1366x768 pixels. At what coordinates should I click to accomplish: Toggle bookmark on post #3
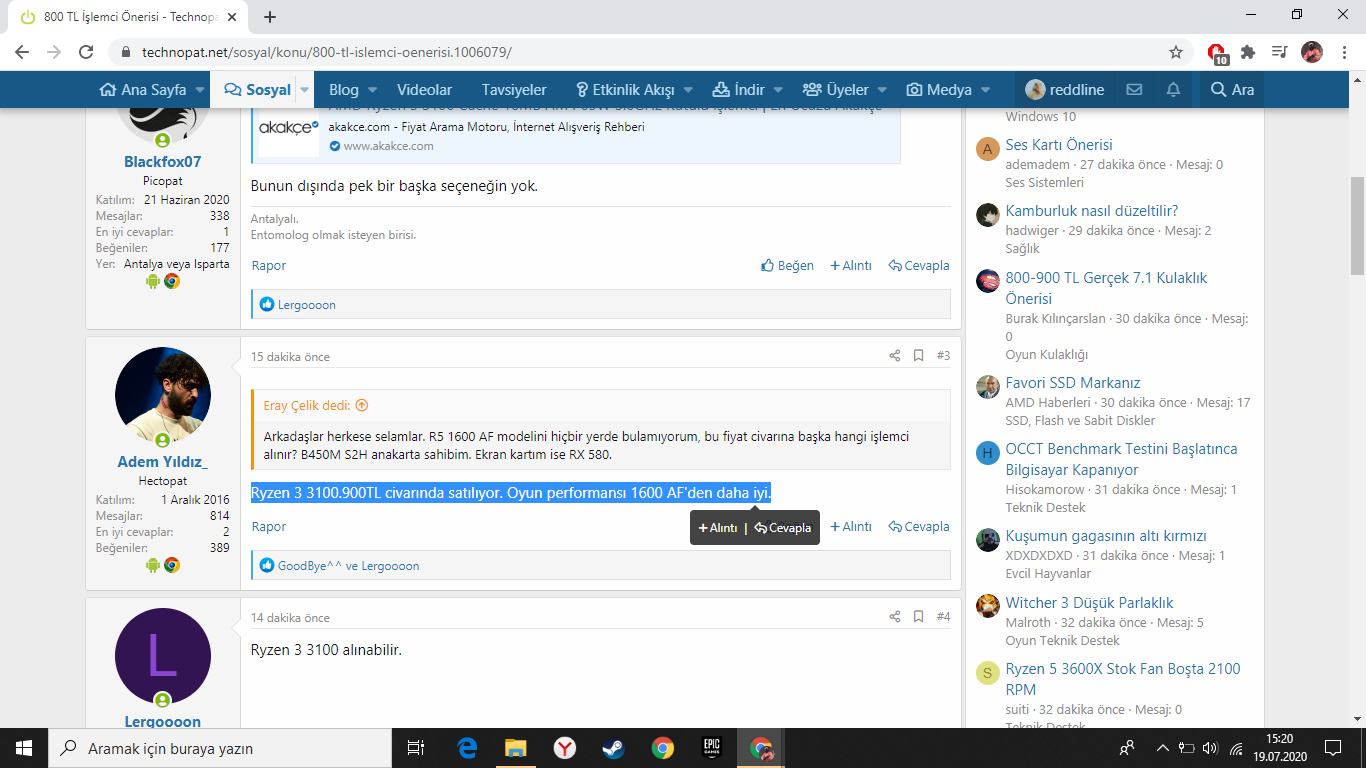coord(919,356)
